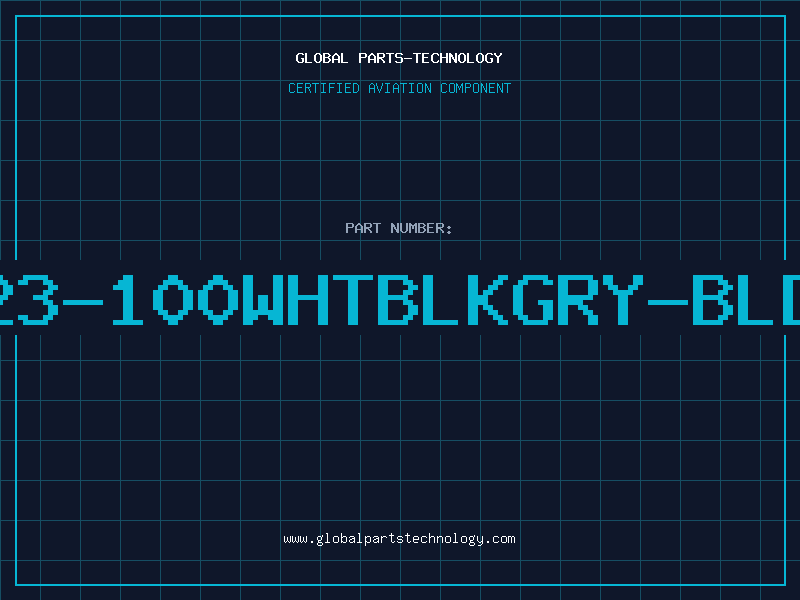Open the www.globalpartstechnology.com link

pyautogui.click(x=399, y=539)
